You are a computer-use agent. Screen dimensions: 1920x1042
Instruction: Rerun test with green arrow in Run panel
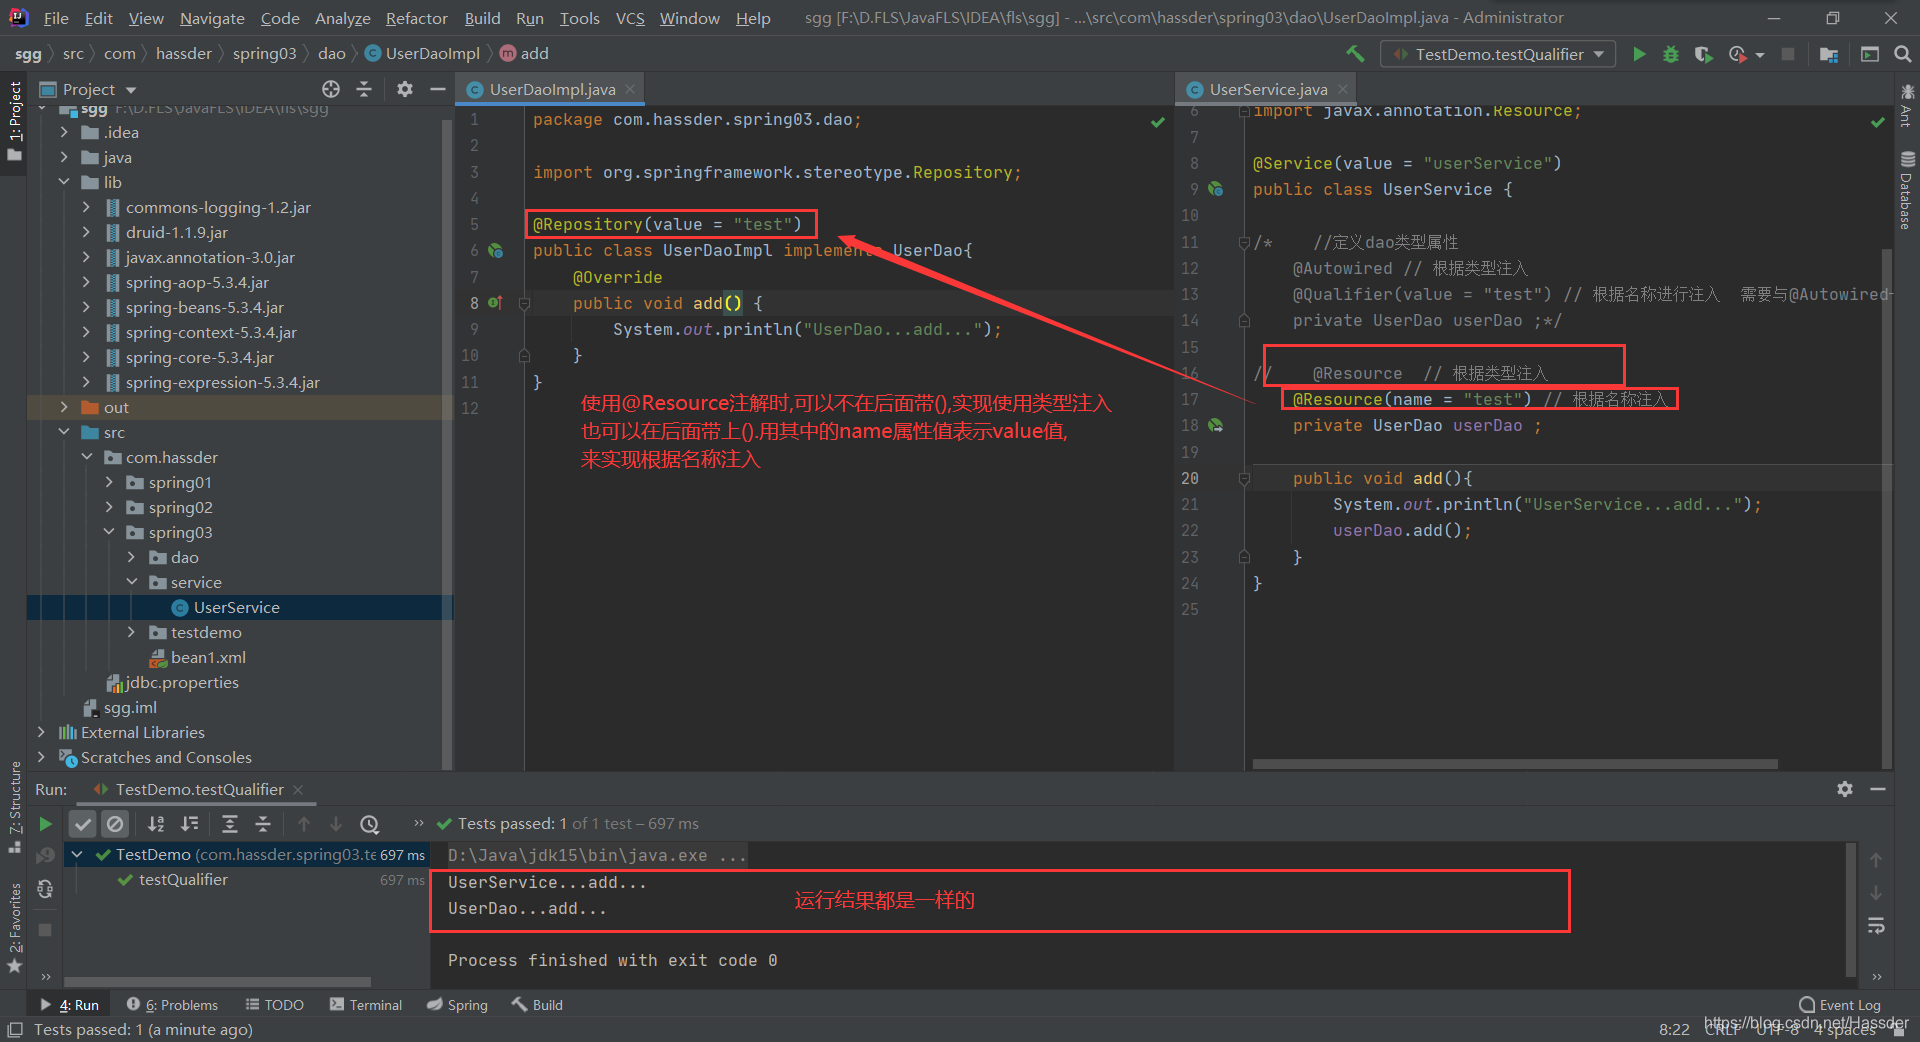(45, 824)
